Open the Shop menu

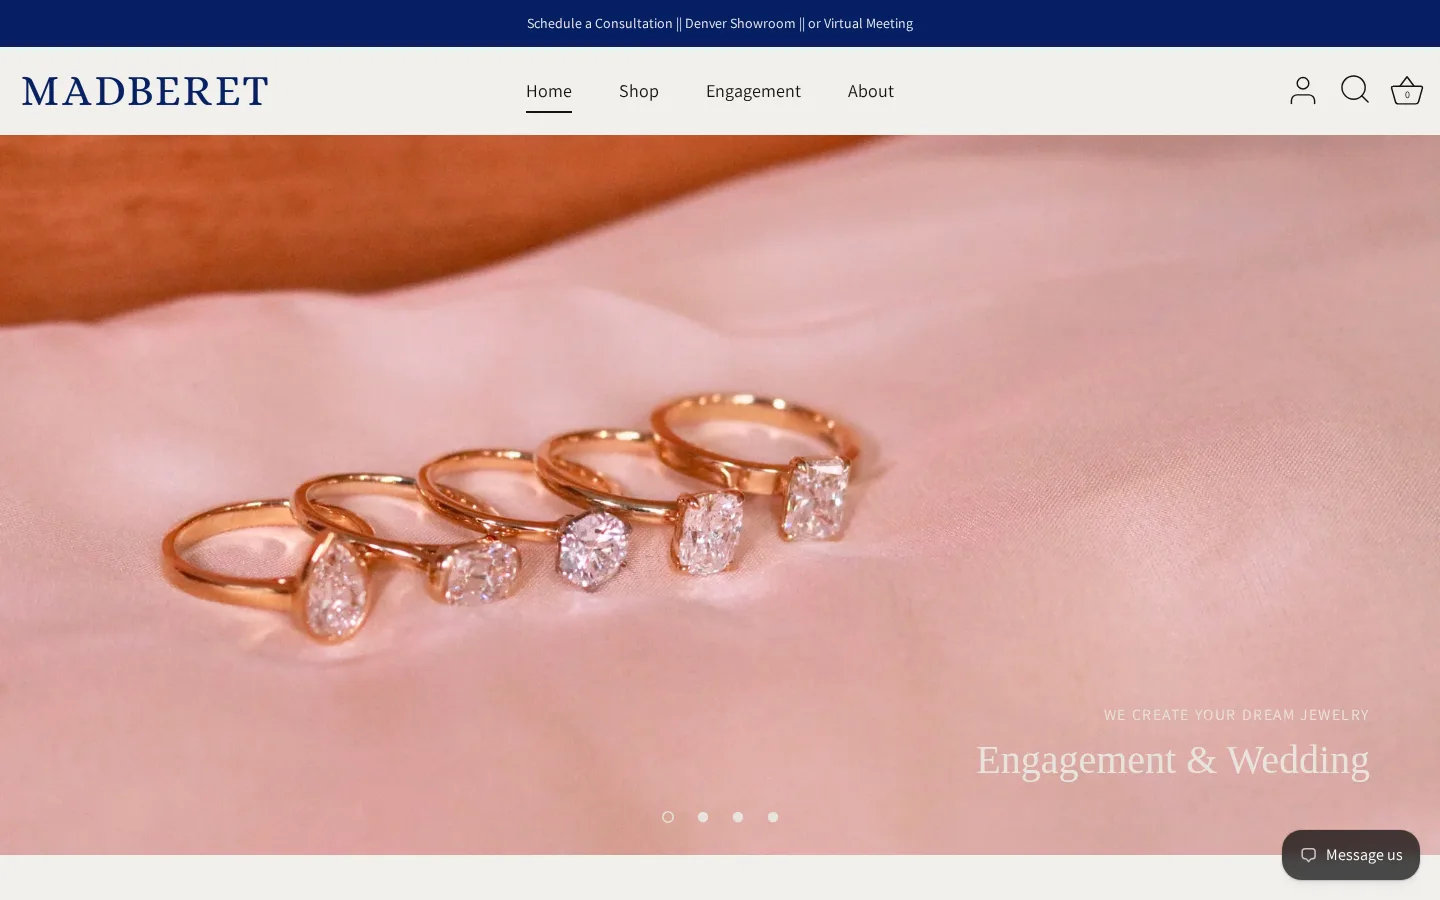tap(639, 91)
